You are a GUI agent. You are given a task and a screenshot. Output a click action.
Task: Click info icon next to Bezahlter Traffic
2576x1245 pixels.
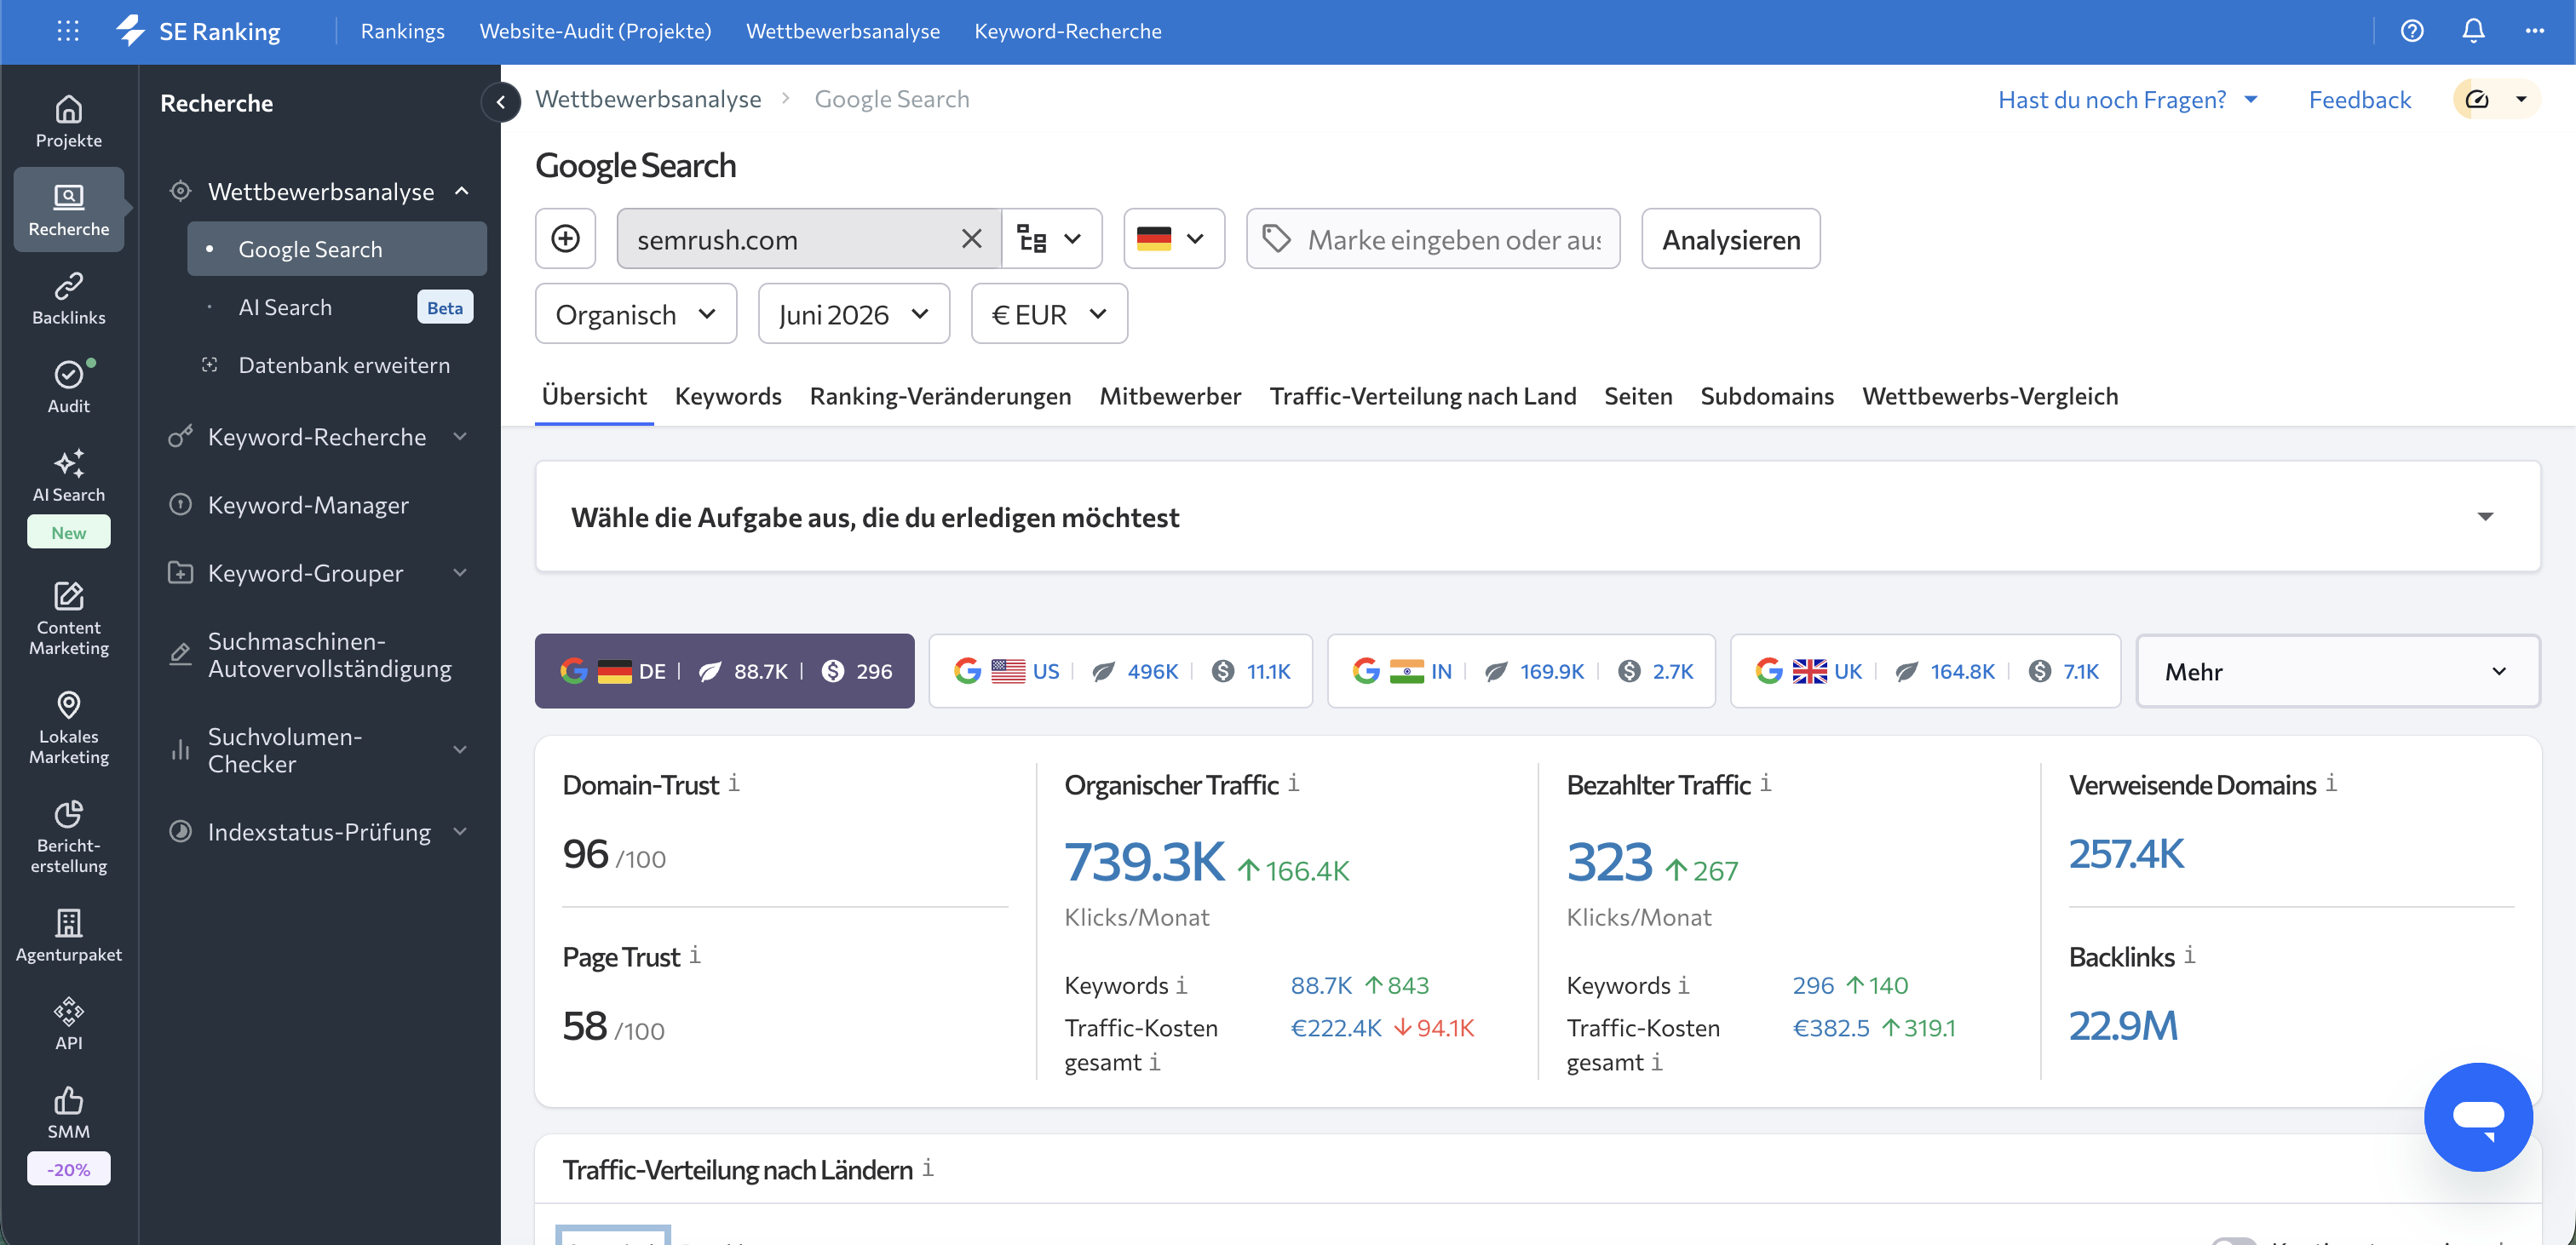1765,783
